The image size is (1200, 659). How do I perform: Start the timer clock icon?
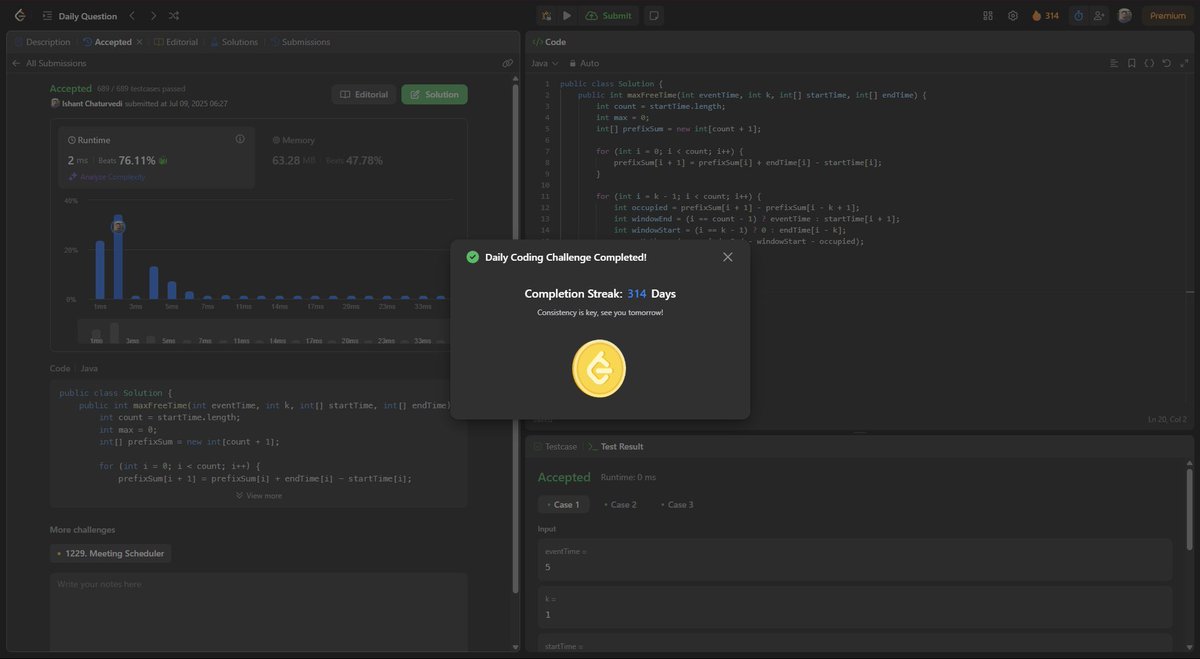click(x=1078, y=16)
